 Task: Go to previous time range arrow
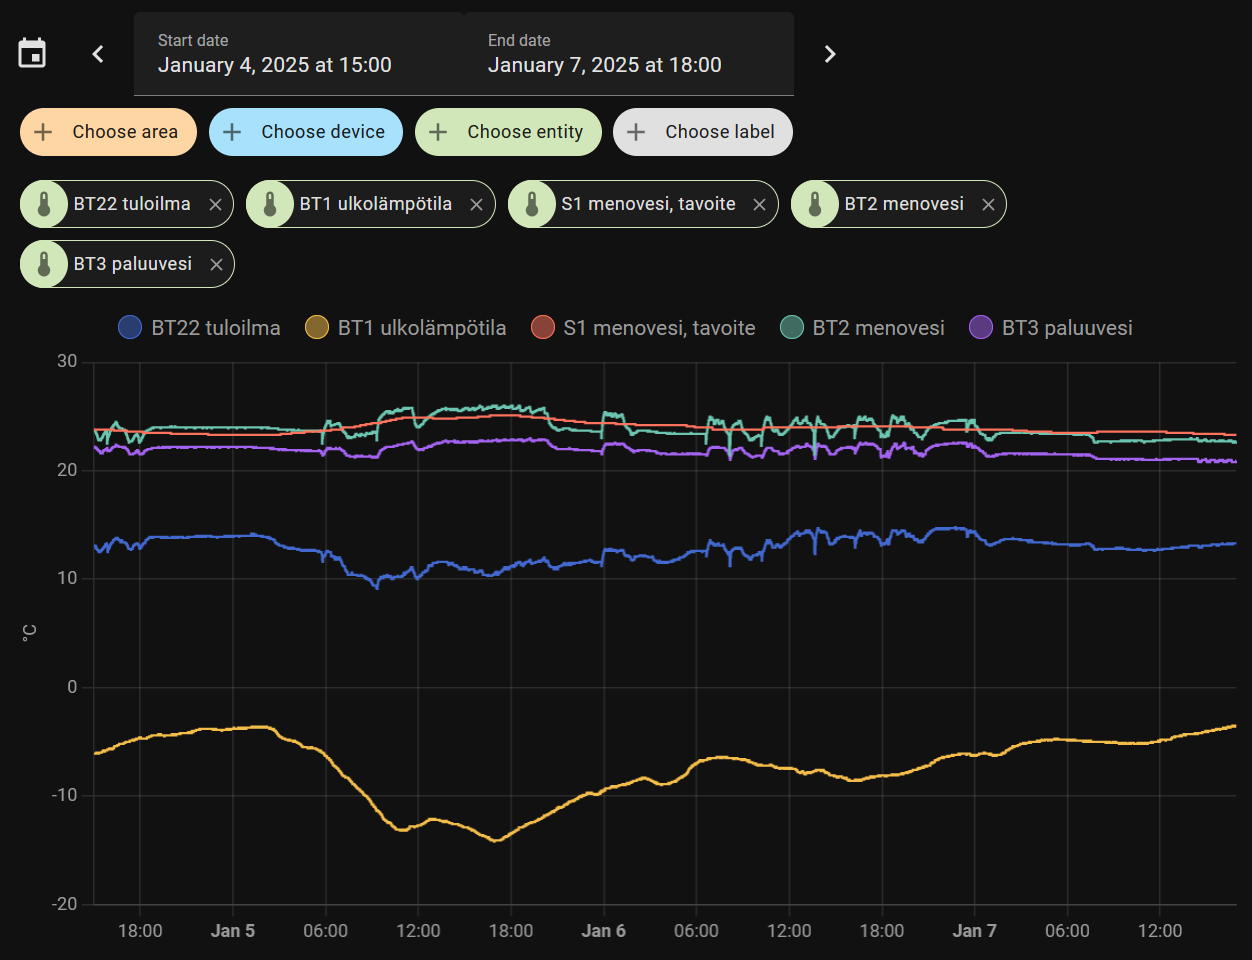(98, 54)
